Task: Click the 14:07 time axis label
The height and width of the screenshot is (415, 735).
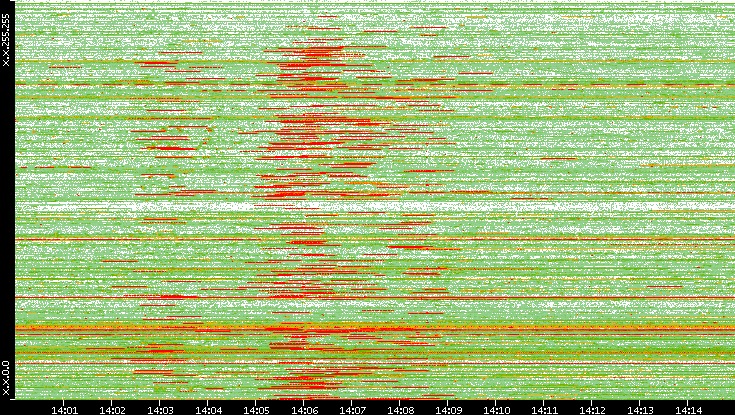Action: [352, 410]
